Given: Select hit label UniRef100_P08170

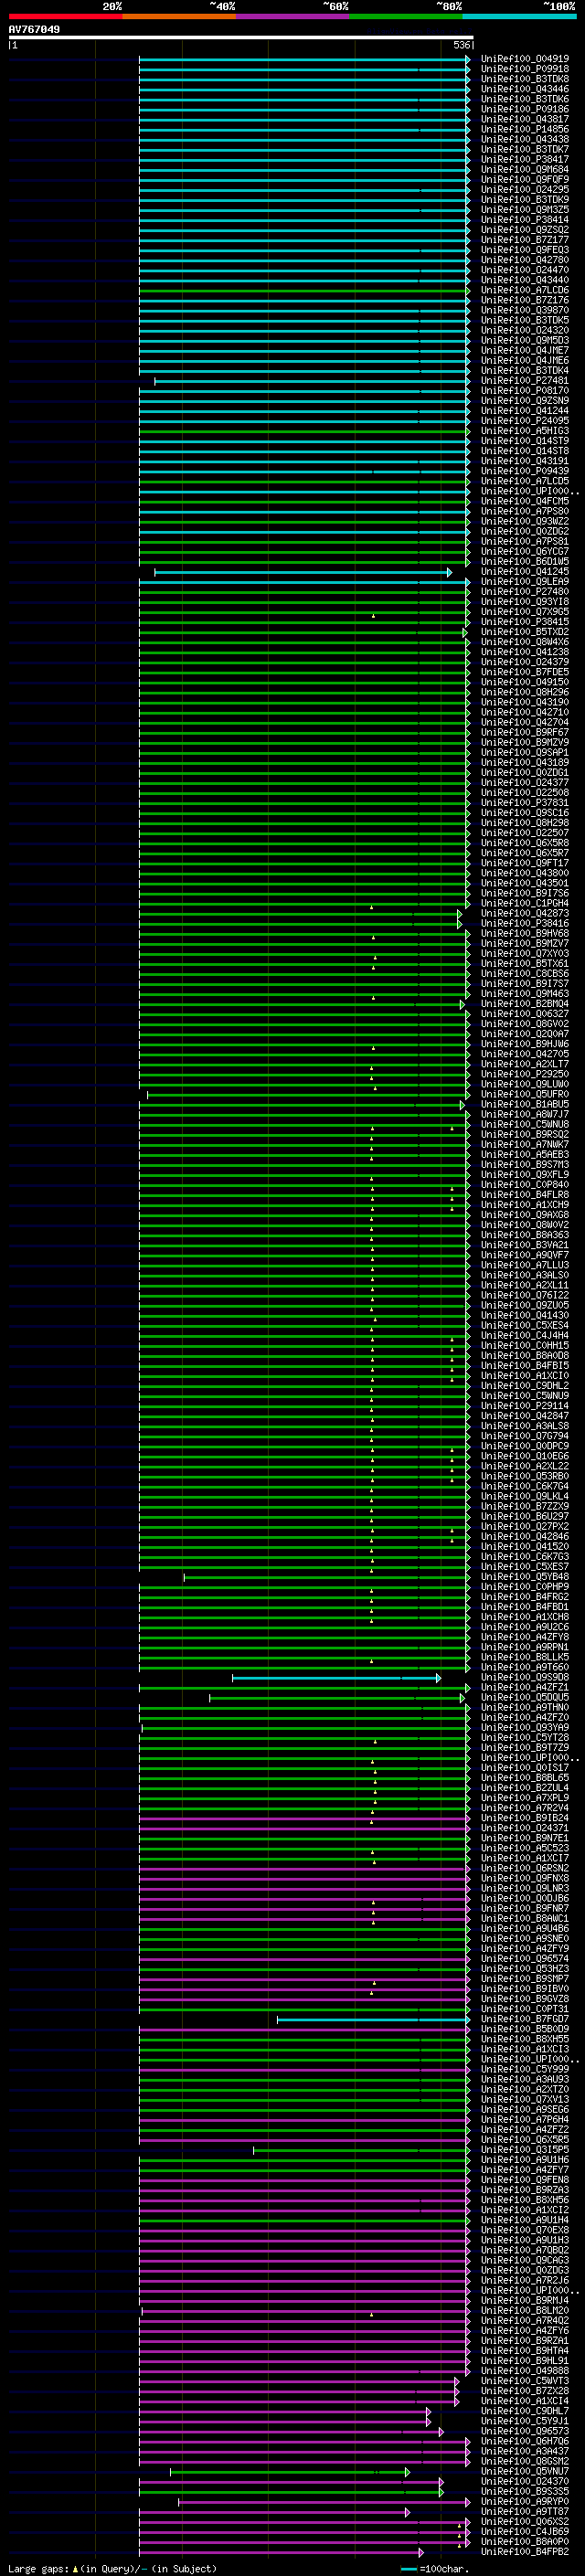Looking at the screenshot, I should pos(525,391).
